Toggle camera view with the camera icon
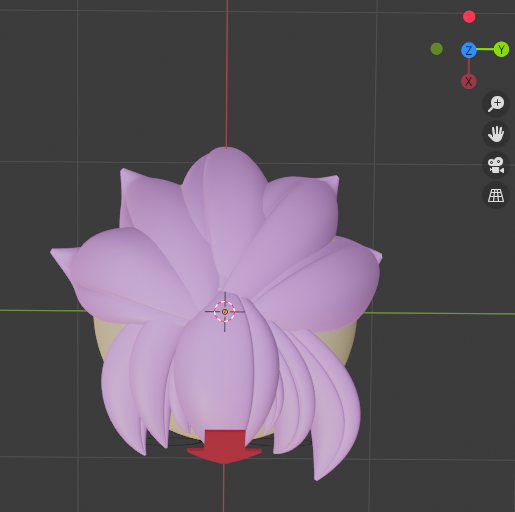This screenshot has width=515, height=512. (496, 165)
